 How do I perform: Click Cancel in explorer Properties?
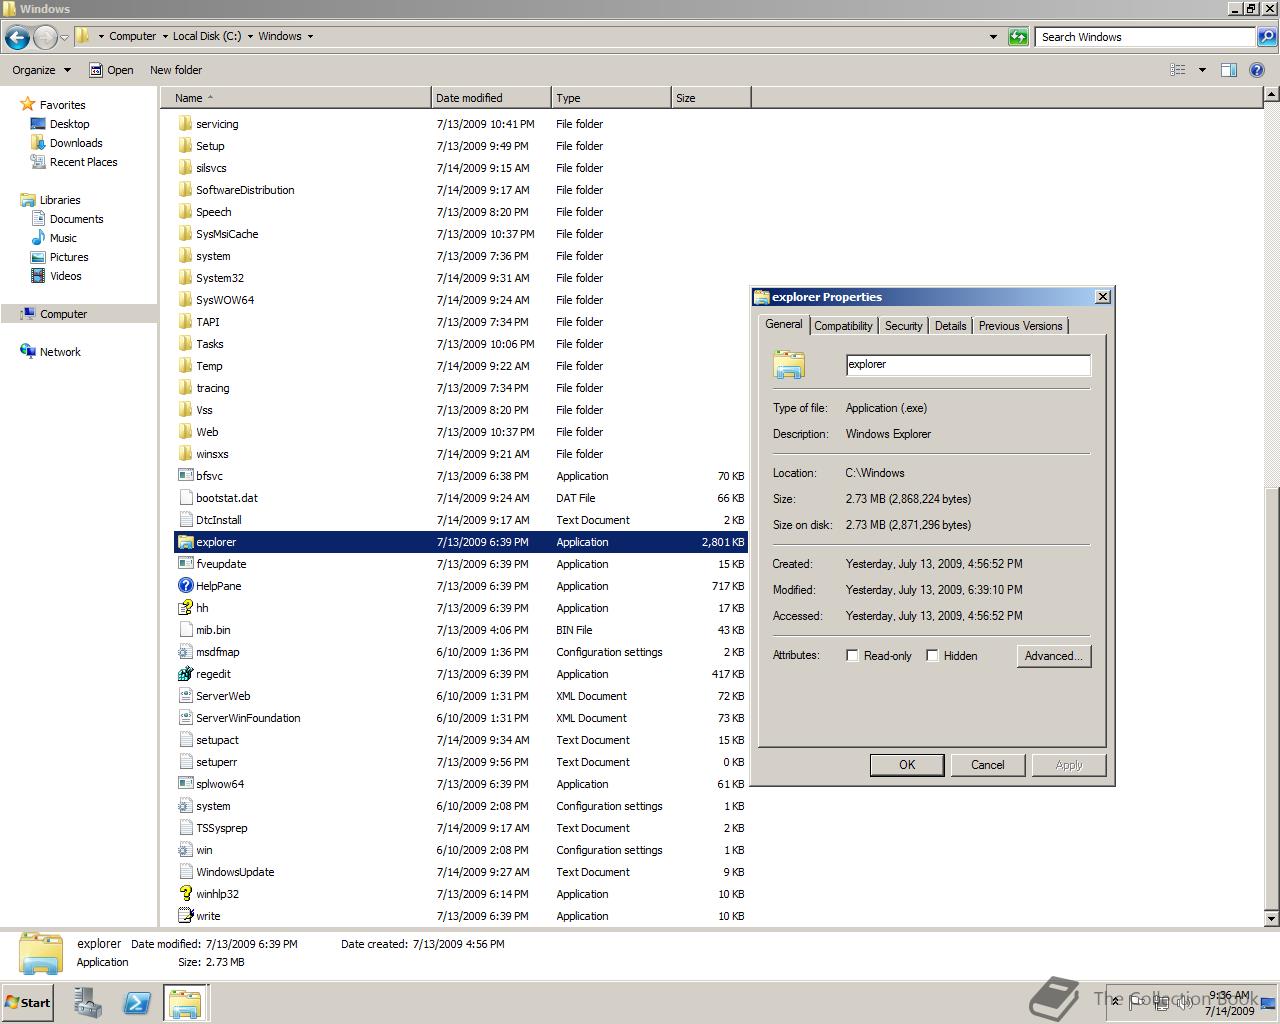click(988, 765)
